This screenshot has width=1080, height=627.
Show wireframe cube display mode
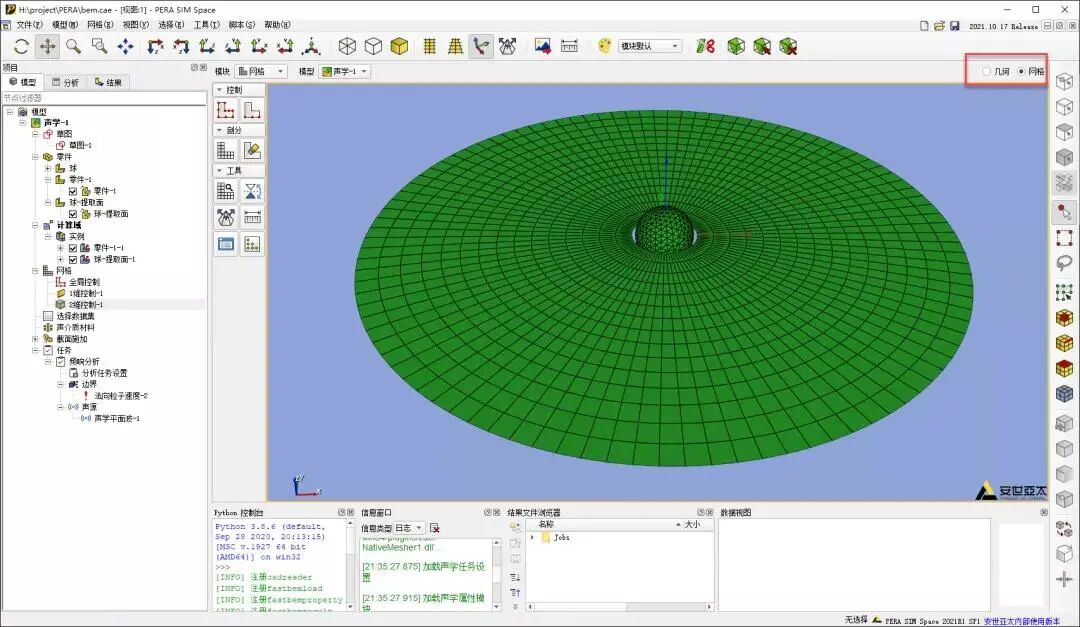(x=347, y=46)
